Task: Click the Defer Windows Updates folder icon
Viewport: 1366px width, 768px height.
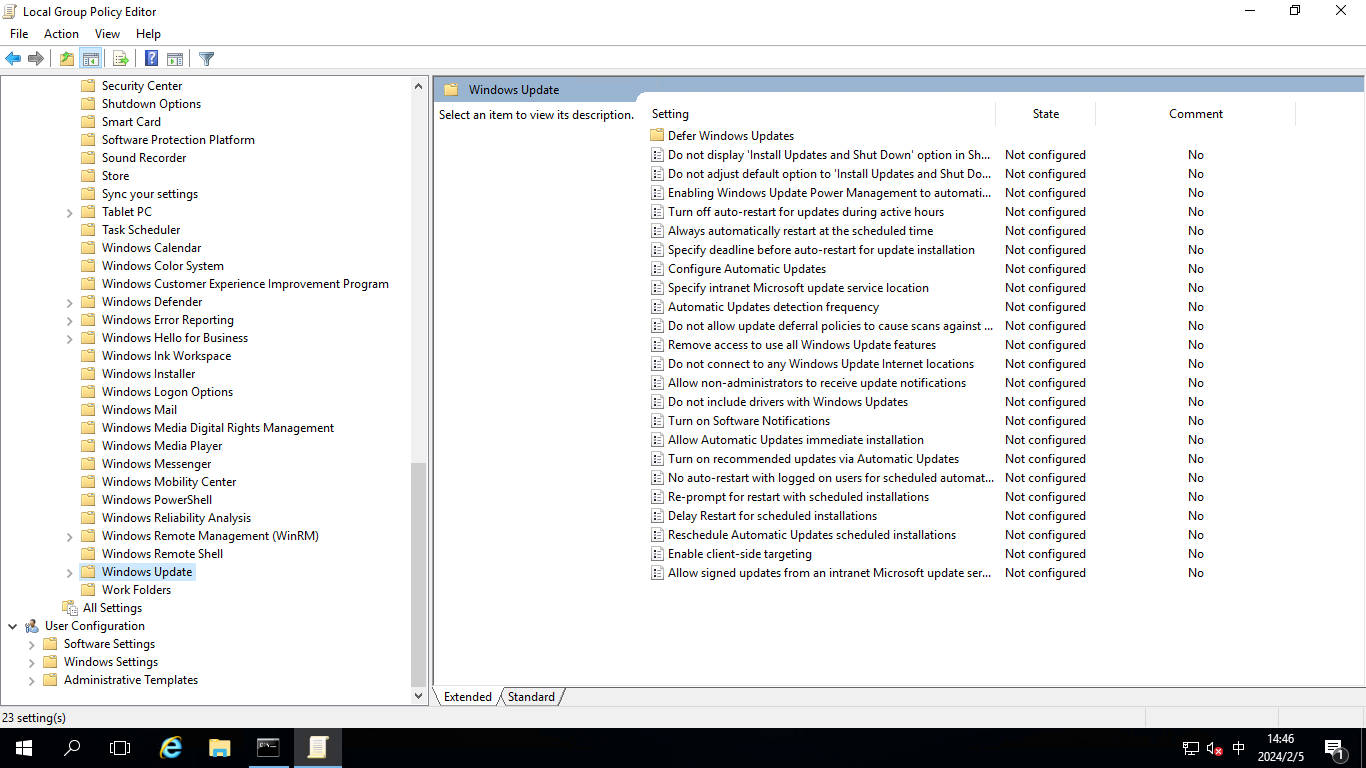Action: tap(657, 135)
